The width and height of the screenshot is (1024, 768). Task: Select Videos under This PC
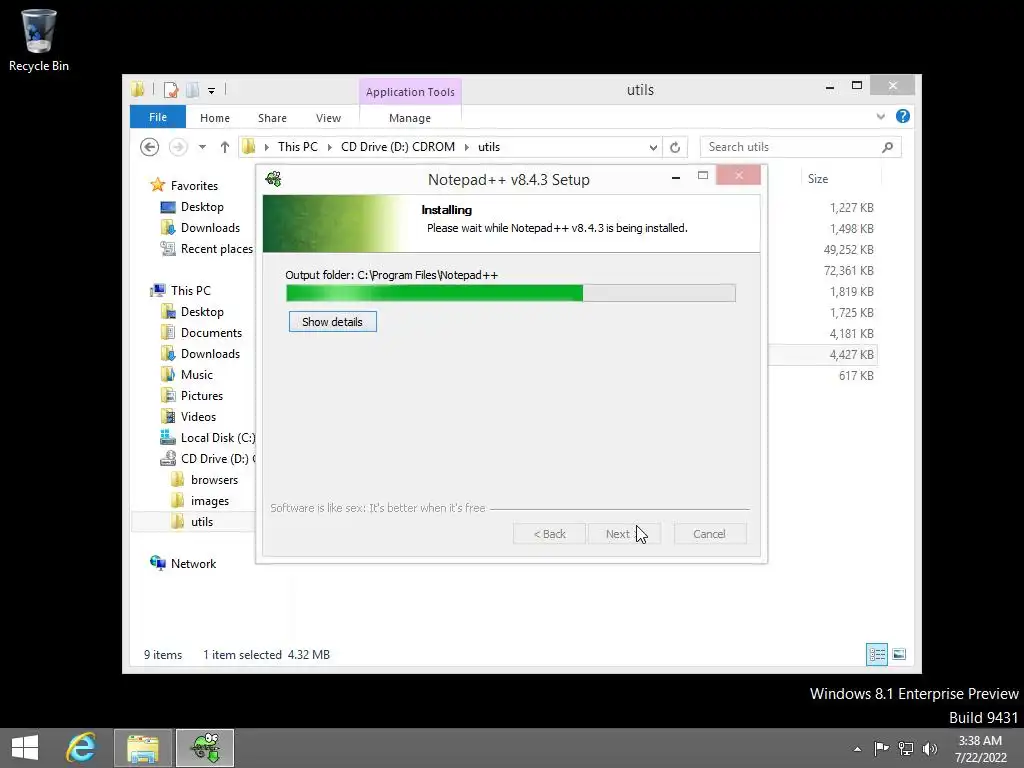click(198, 416)
